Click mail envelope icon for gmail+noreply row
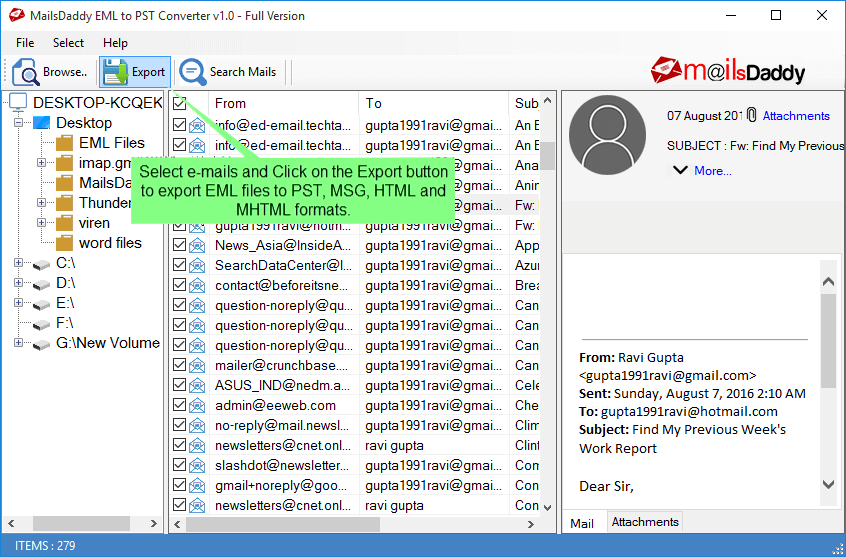This screenshot has width=846, height=557. pyautogui.click(x=197, y=485)
